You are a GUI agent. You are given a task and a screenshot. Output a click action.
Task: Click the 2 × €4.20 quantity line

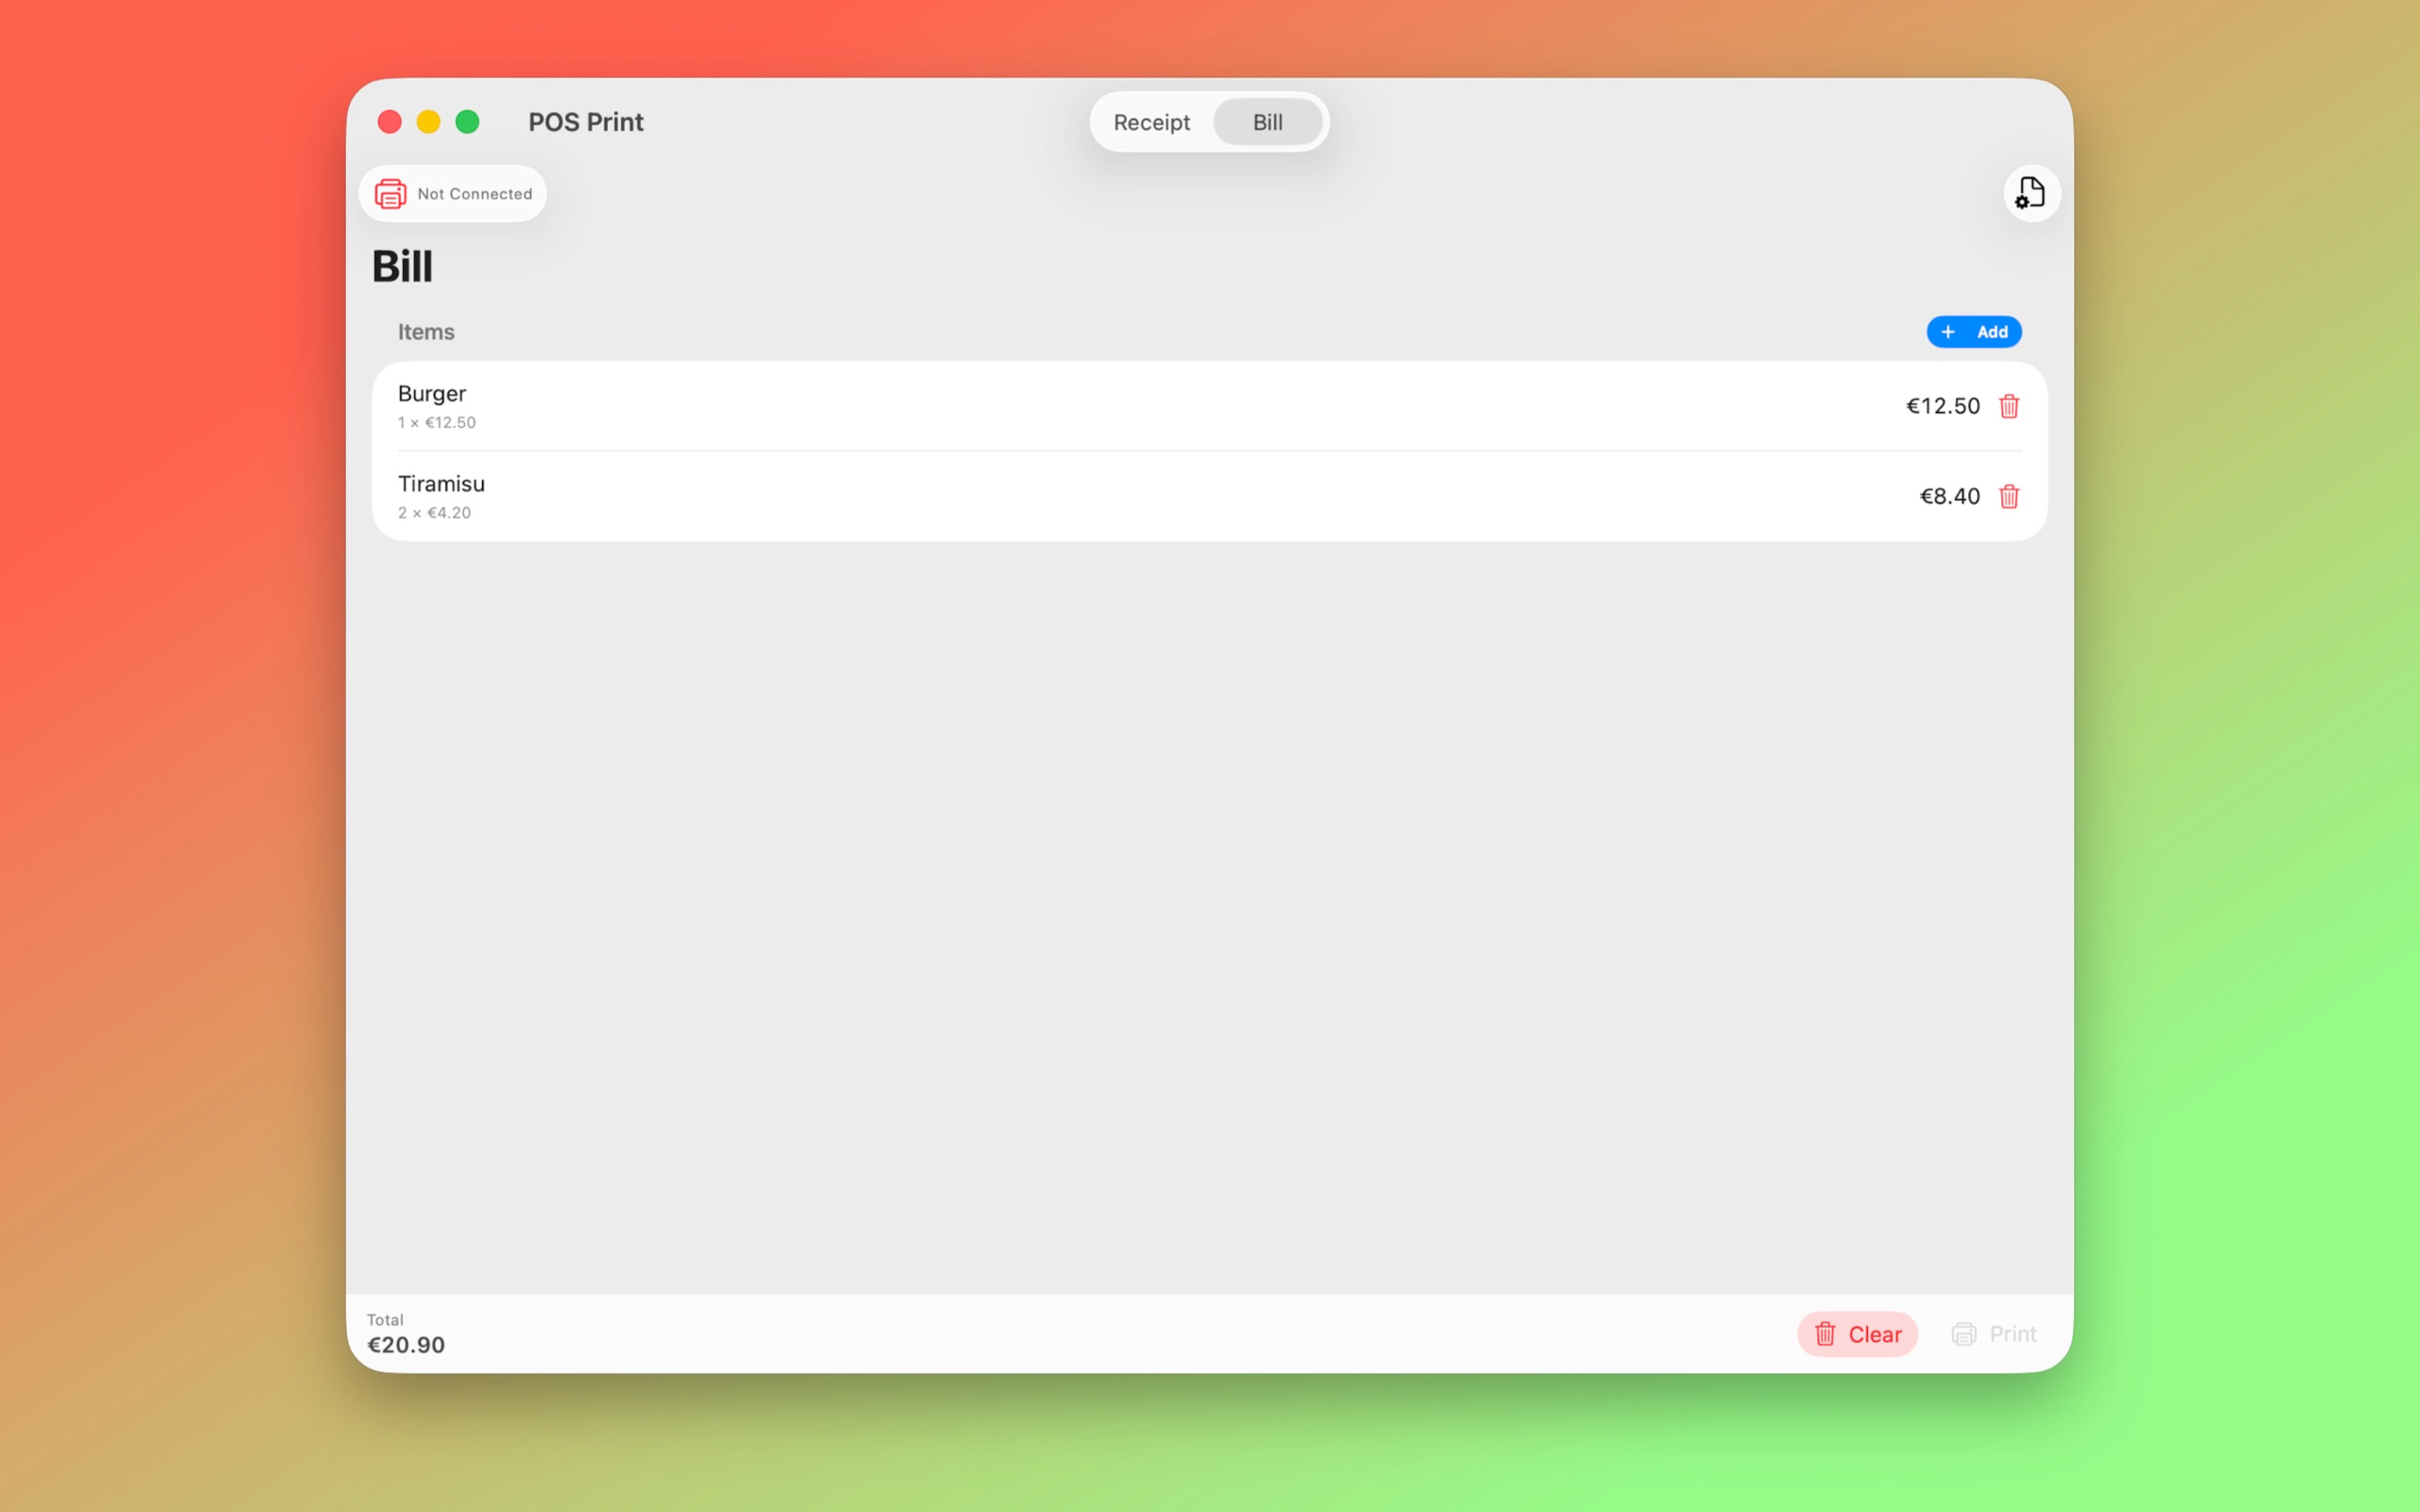pyautogui.click(x=434, y=513)
